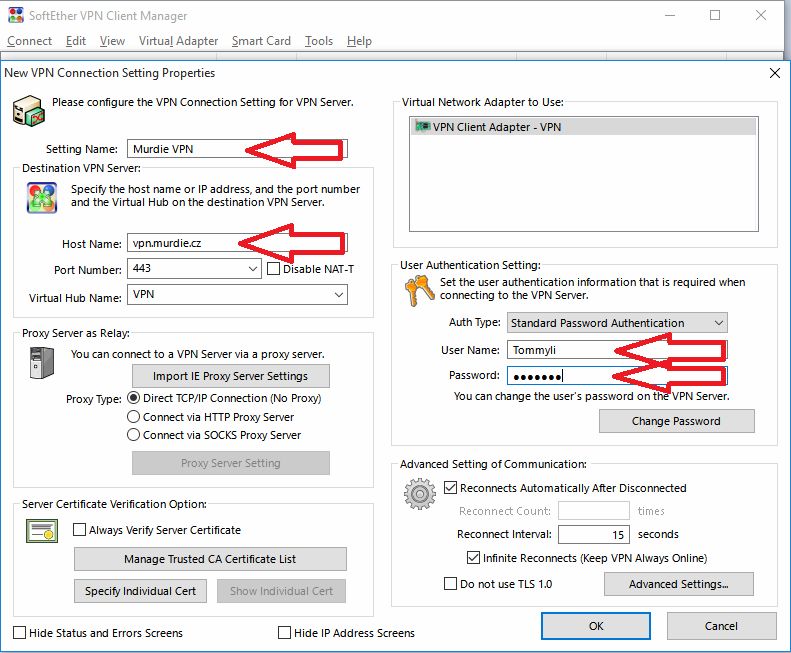Open the Tools menu

pos(319,41)
